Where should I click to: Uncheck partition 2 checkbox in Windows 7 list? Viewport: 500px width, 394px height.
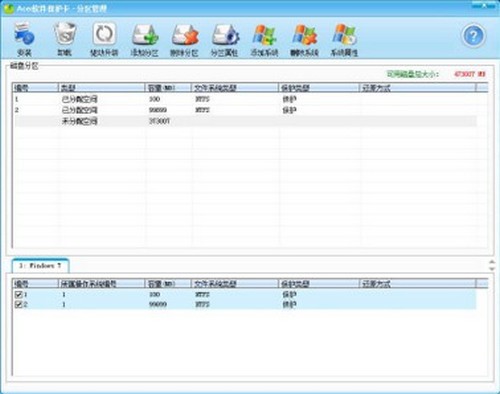click(19, 304)
